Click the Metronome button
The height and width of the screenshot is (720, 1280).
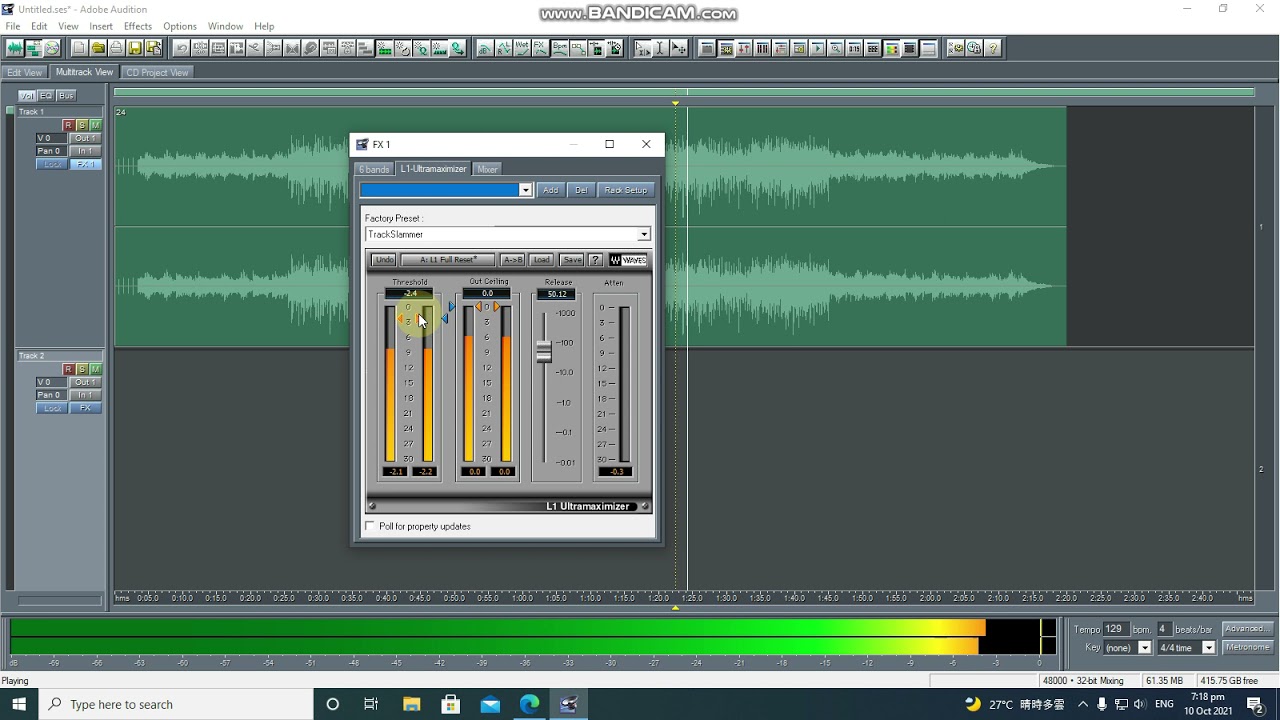pos(1247,647)
